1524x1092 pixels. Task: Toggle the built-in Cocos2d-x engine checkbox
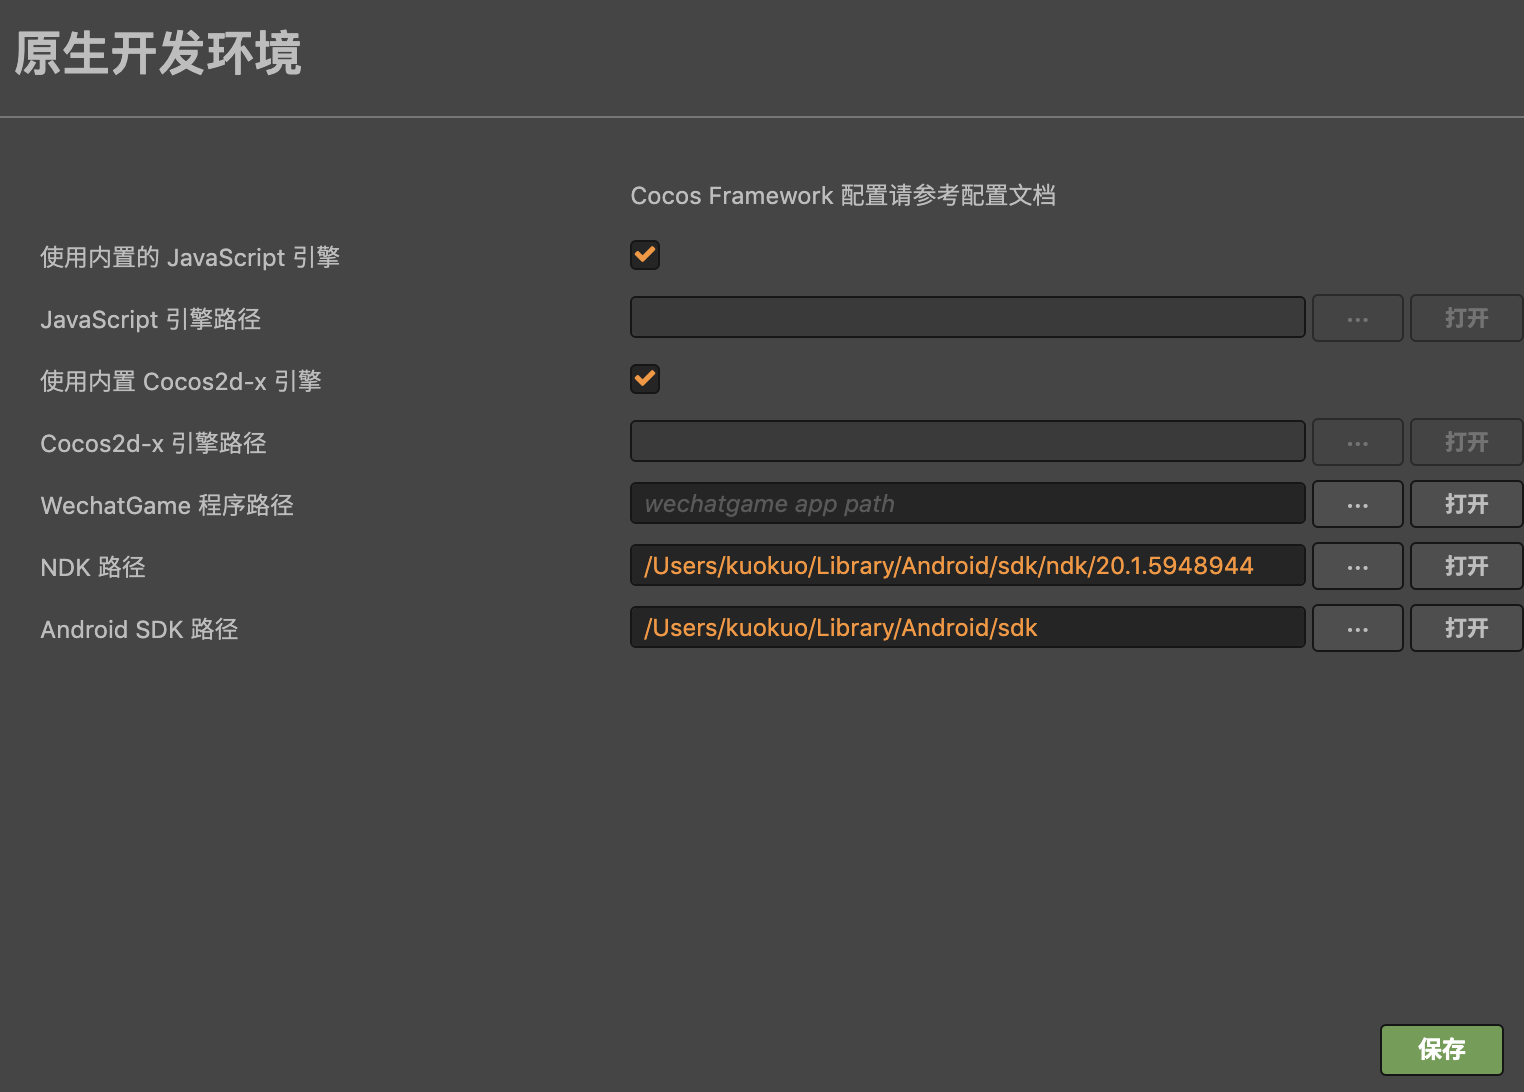[x=645, y=379]
